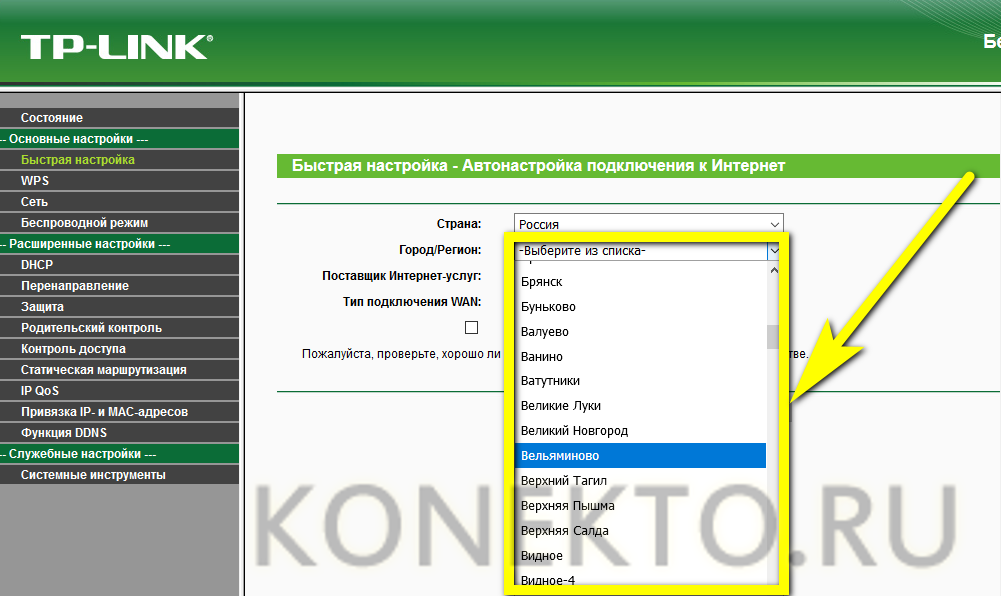The height and width of the screenshot is (596, 1001).
Task: Select Ванино in the dropdown list
Action: coord(640,356)
